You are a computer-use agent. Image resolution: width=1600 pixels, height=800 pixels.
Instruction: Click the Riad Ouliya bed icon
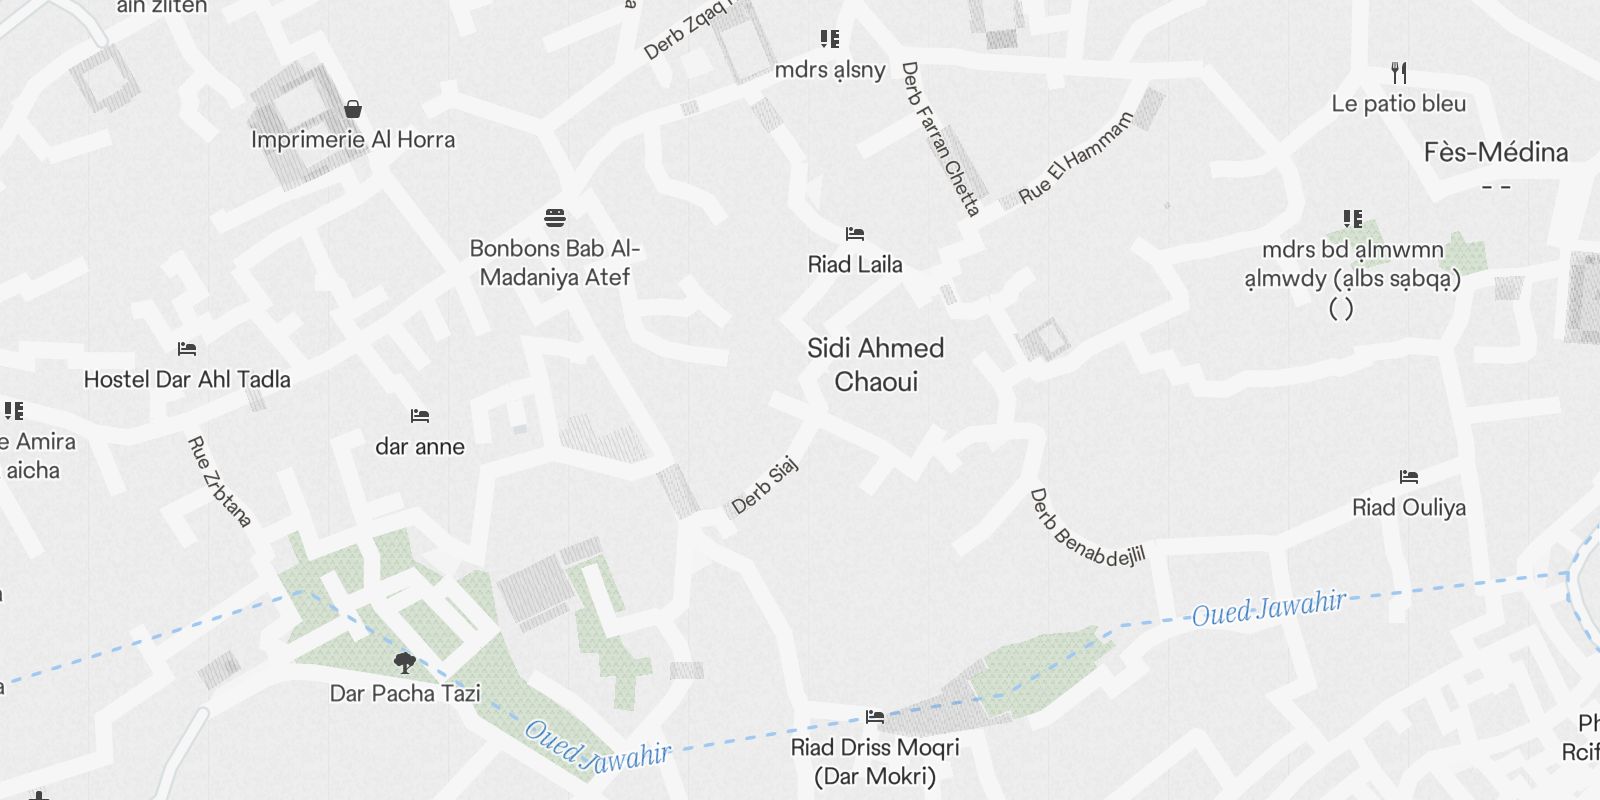[x=1409, y=477]
